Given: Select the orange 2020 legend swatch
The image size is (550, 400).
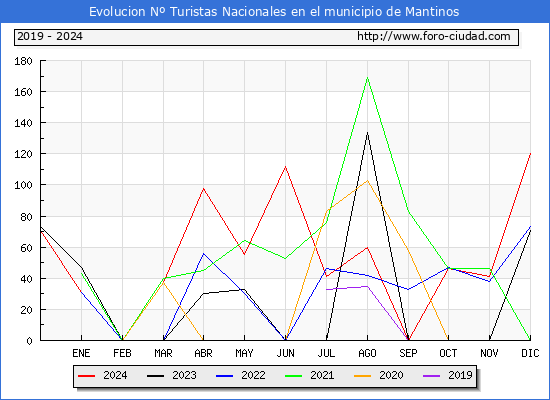Looking at the screenshot, I should pos(363,376).
